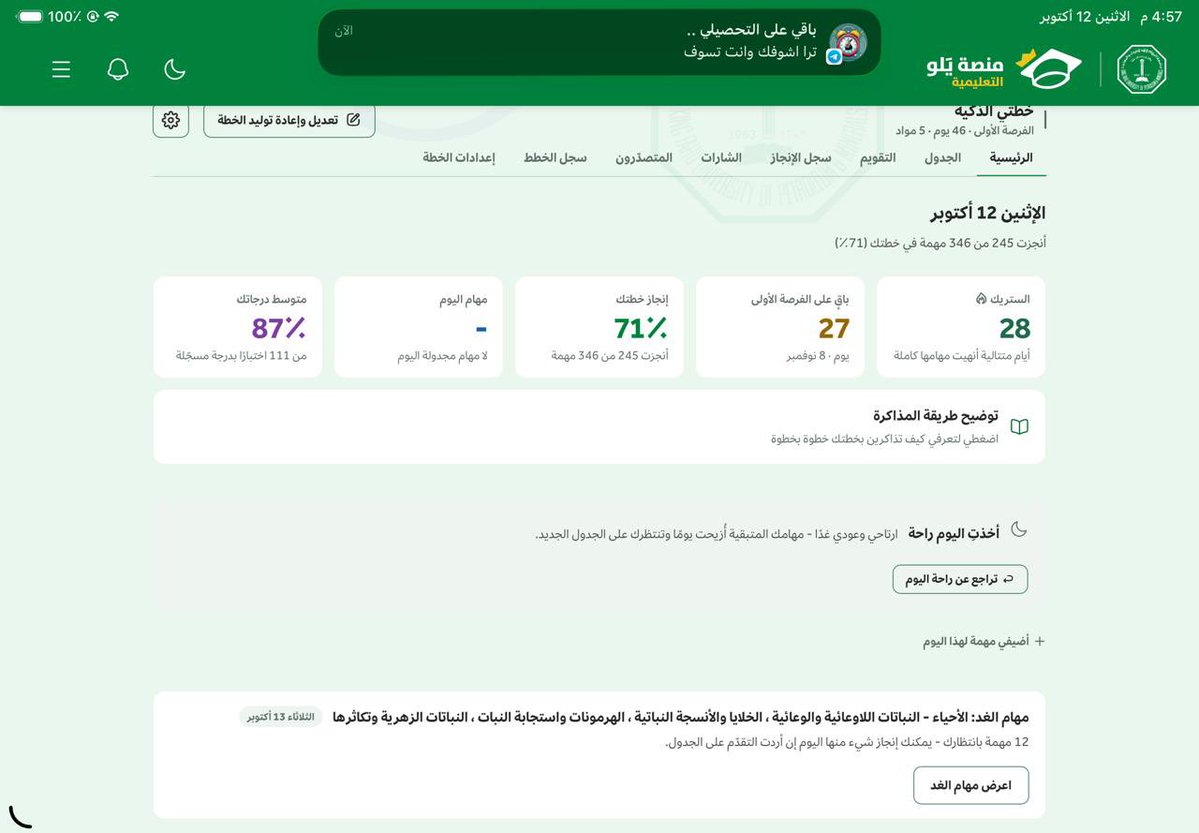This screenshot has height=833, width=1199.
Task: Click تراجع عن راحة اليوم button
Action: pyautogui.click(x=960, y=579)
